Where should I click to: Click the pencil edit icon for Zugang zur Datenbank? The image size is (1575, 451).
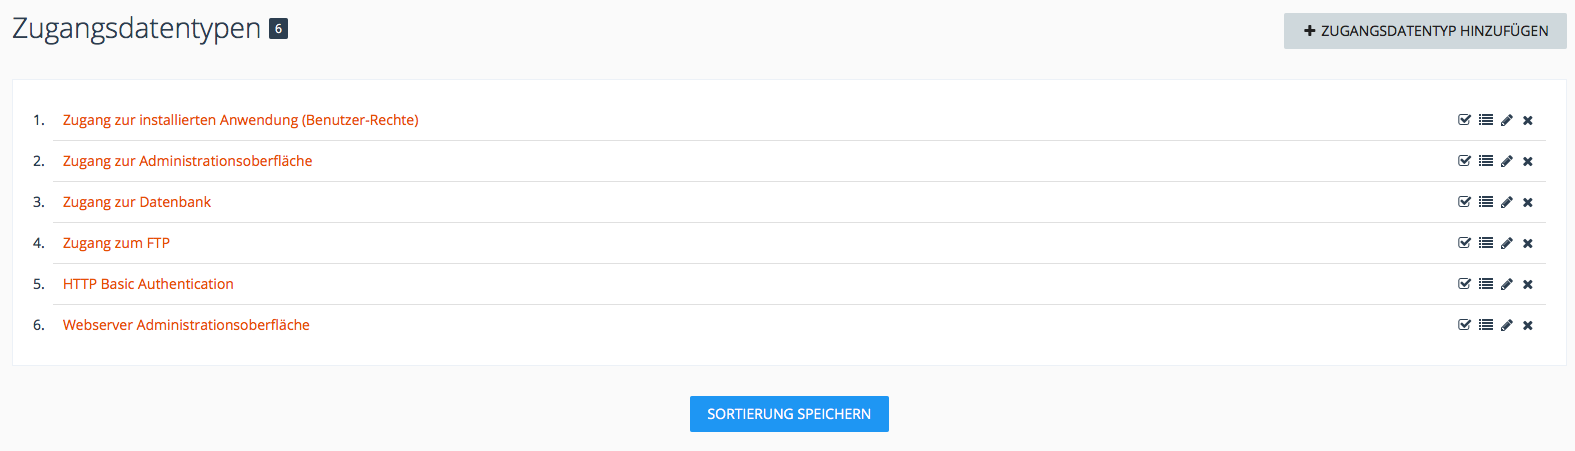[1507, 202]
